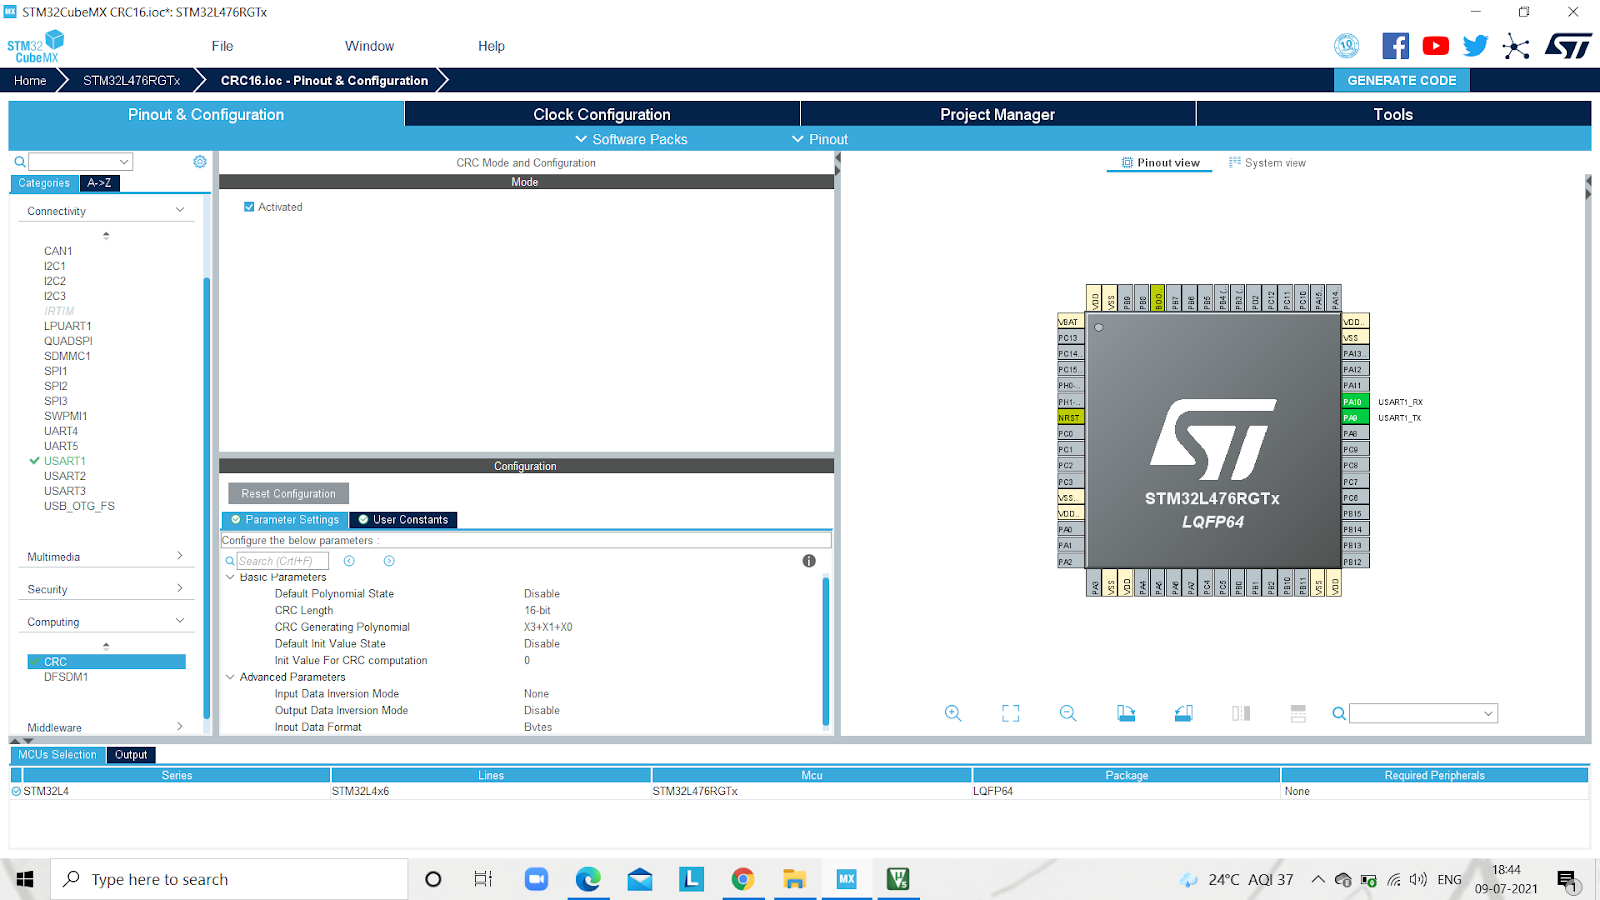
Task: Go to the Home breadcrumb
Action: click(x=30, y=80)
